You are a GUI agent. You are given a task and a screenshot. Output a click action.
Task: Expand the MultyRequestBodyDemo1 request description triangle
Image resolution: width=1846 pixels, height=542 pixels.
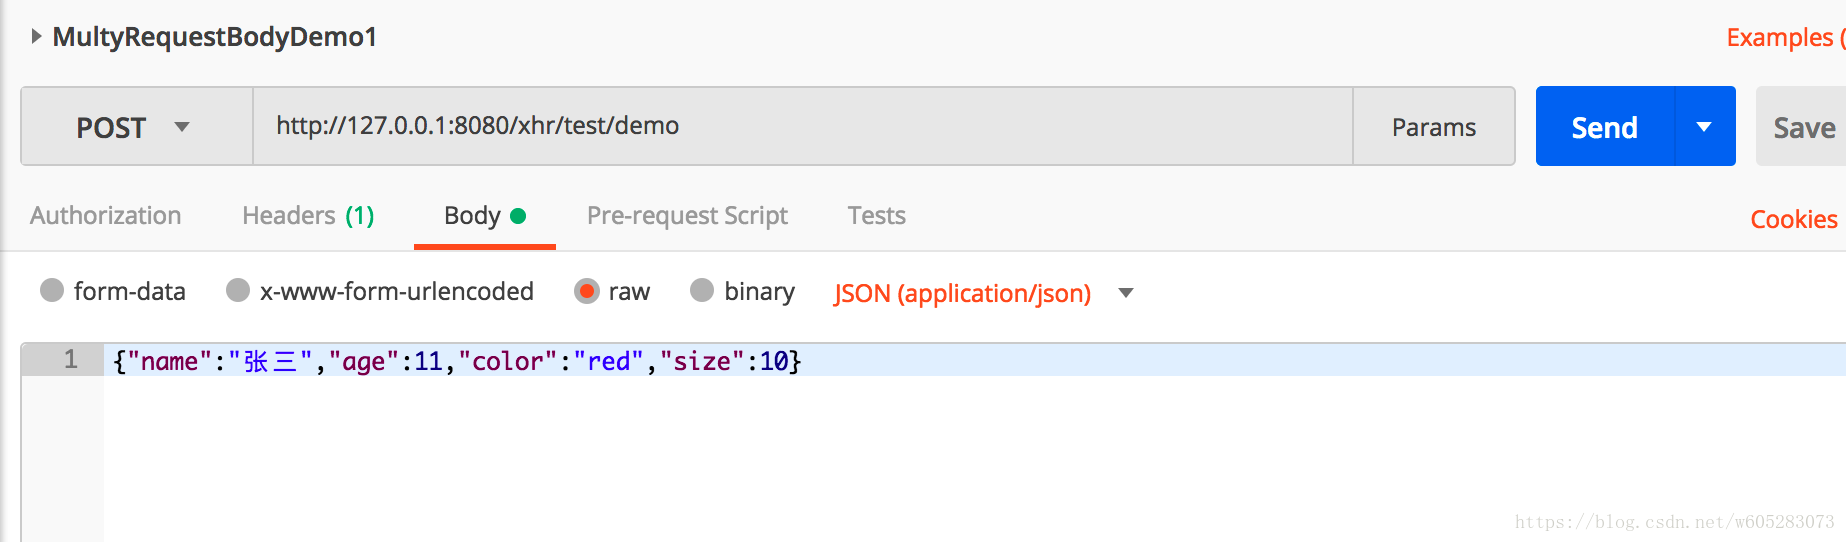[x=36, y=37]
